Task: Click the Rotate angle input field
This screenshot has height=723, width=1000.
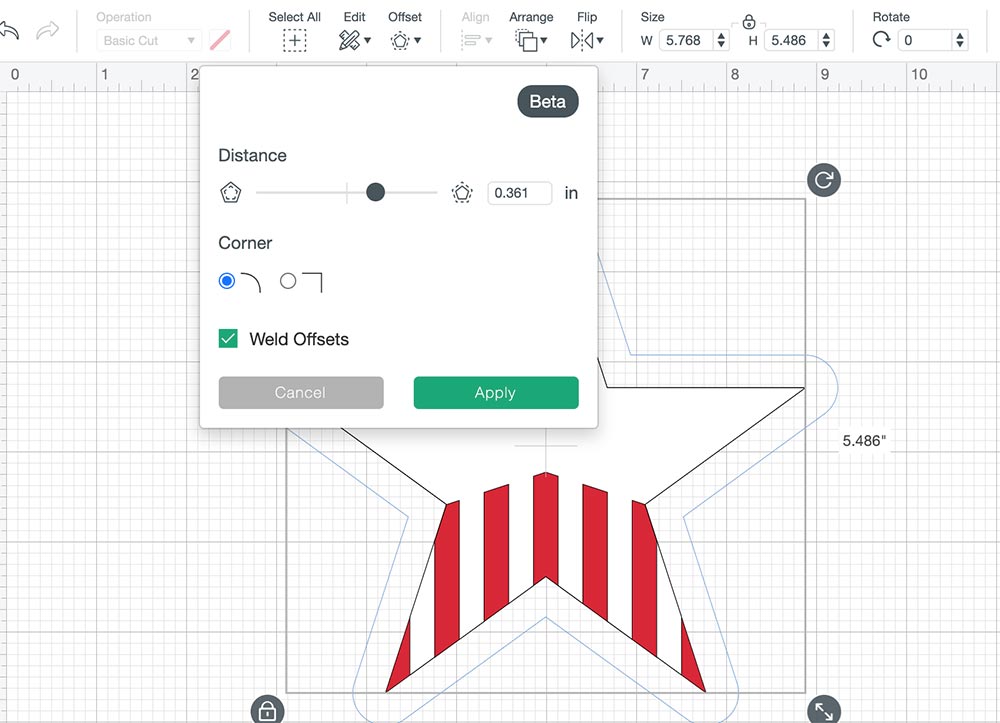Action: tap(925, 40)
